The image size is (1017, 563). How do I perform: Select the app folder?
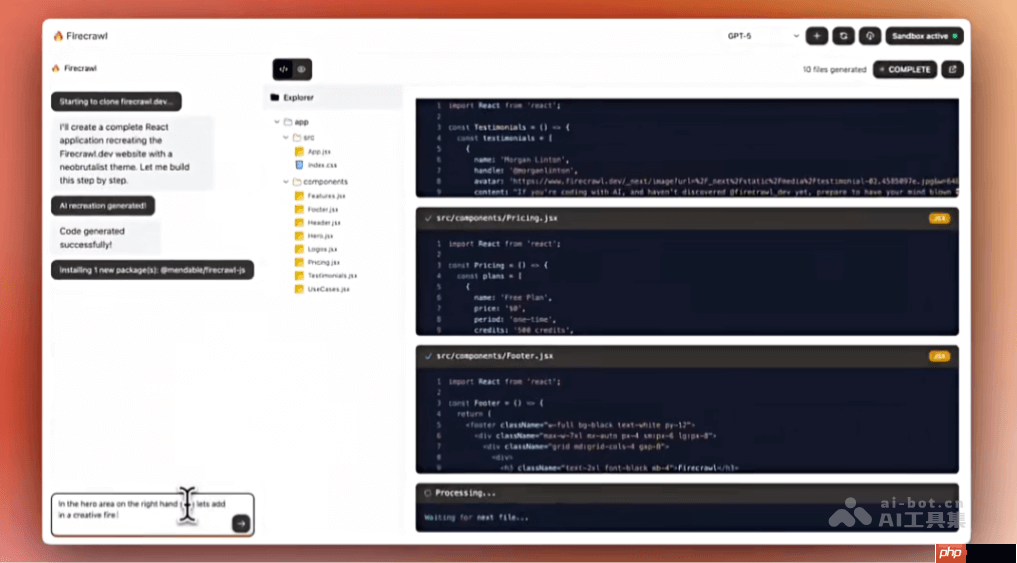[x=297, y=122]
